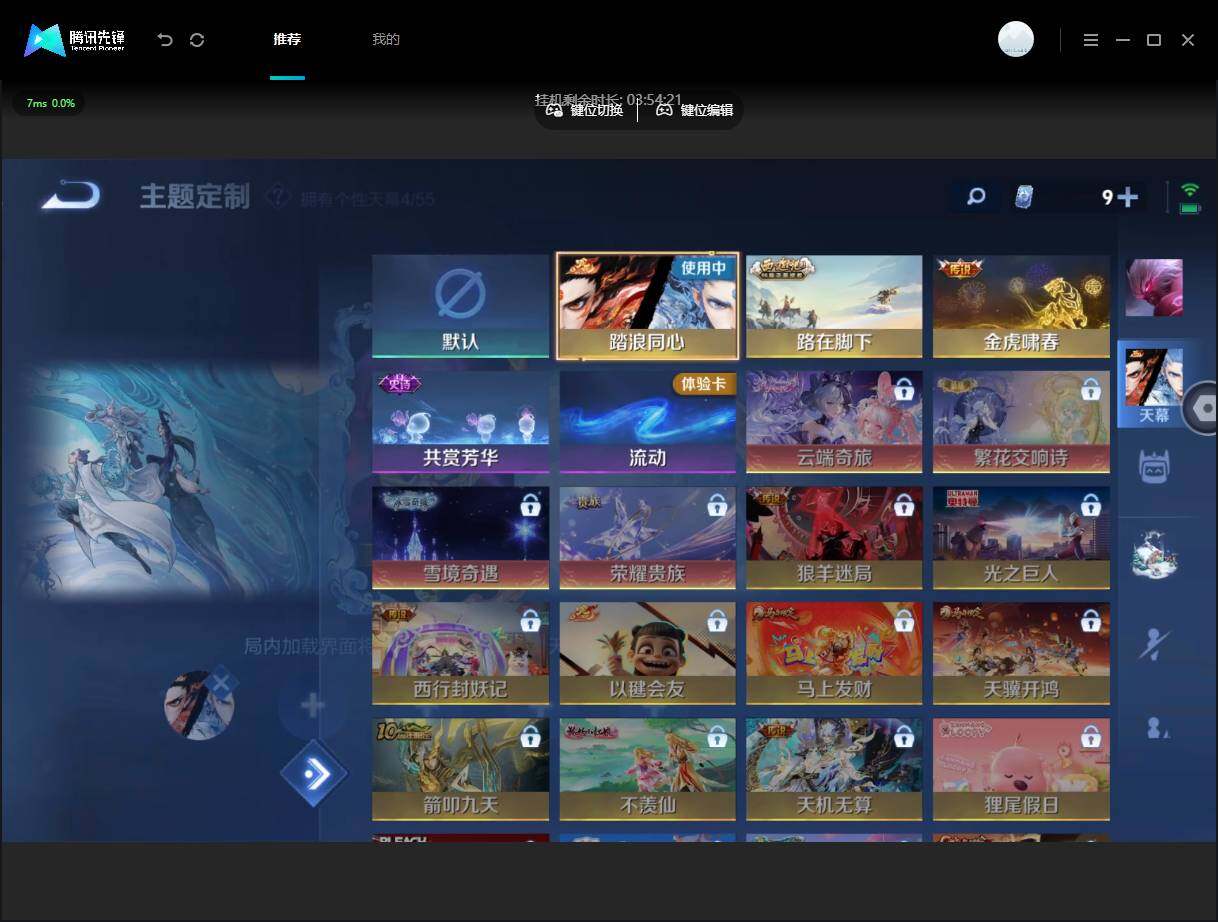
Task: Open the search magnifier in game
Action: coord(976,197)
